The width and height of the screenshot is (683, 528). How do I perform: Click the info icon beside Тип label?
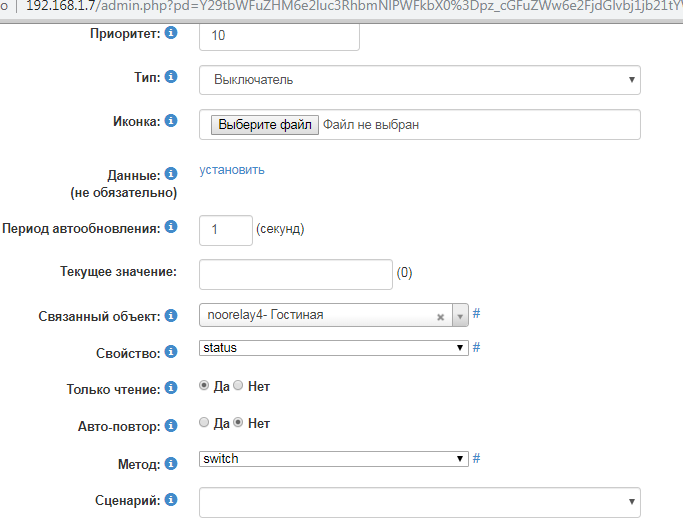tap(171, 77)
